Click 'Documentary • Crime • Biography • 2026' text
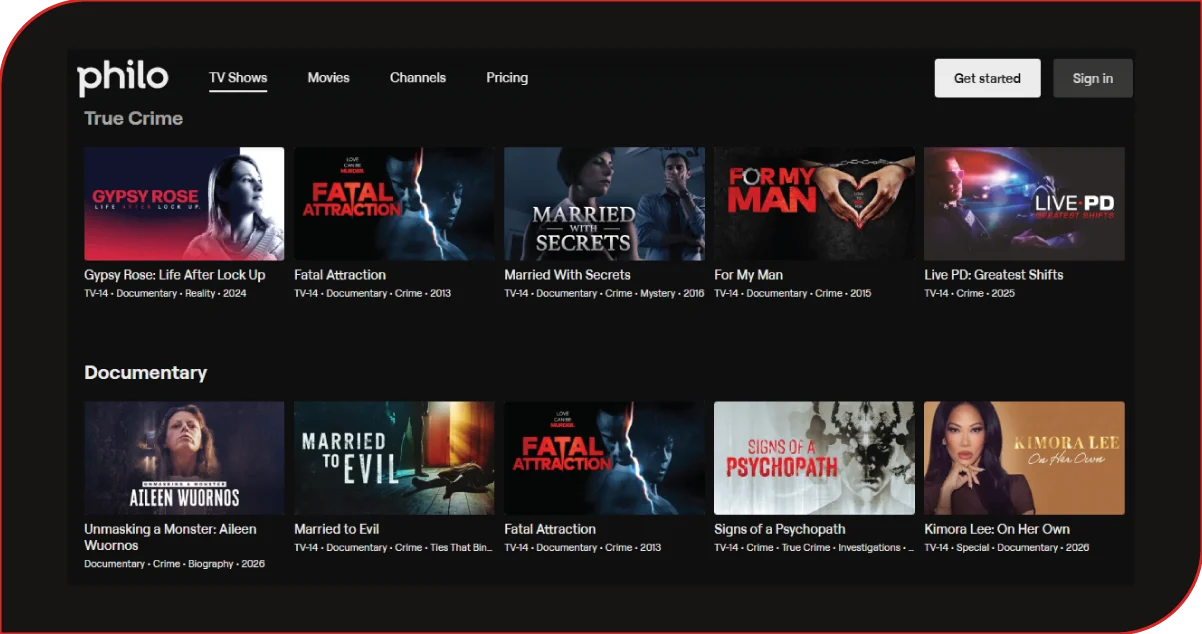This screenshot has height=634, width=1202. pos(175,564)
